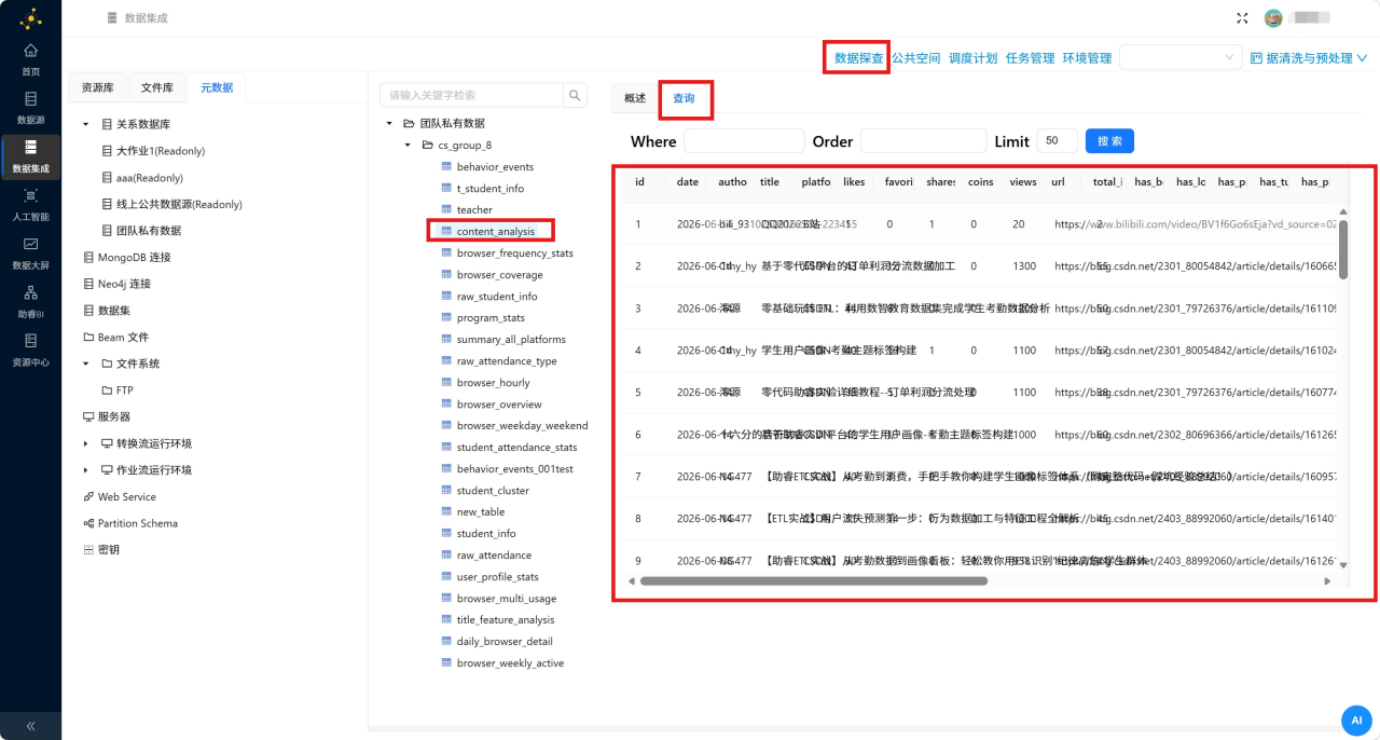Switch to the 概述 tab
The image size is (1380, 740).
tap(634, 98)
